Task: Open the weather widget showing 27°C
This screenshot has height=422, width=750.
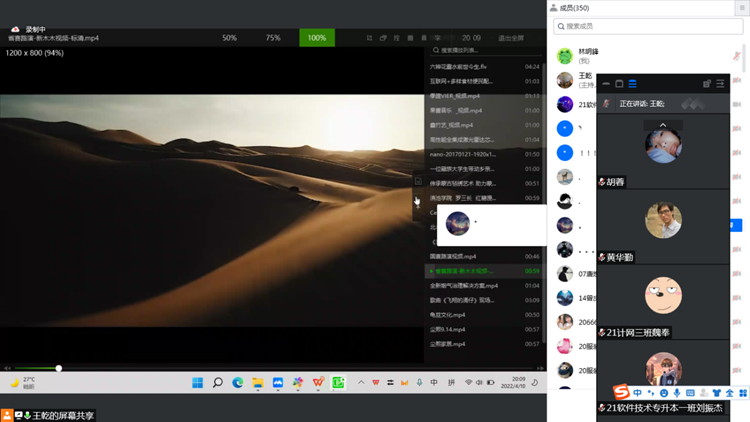Action: point(23,382)
